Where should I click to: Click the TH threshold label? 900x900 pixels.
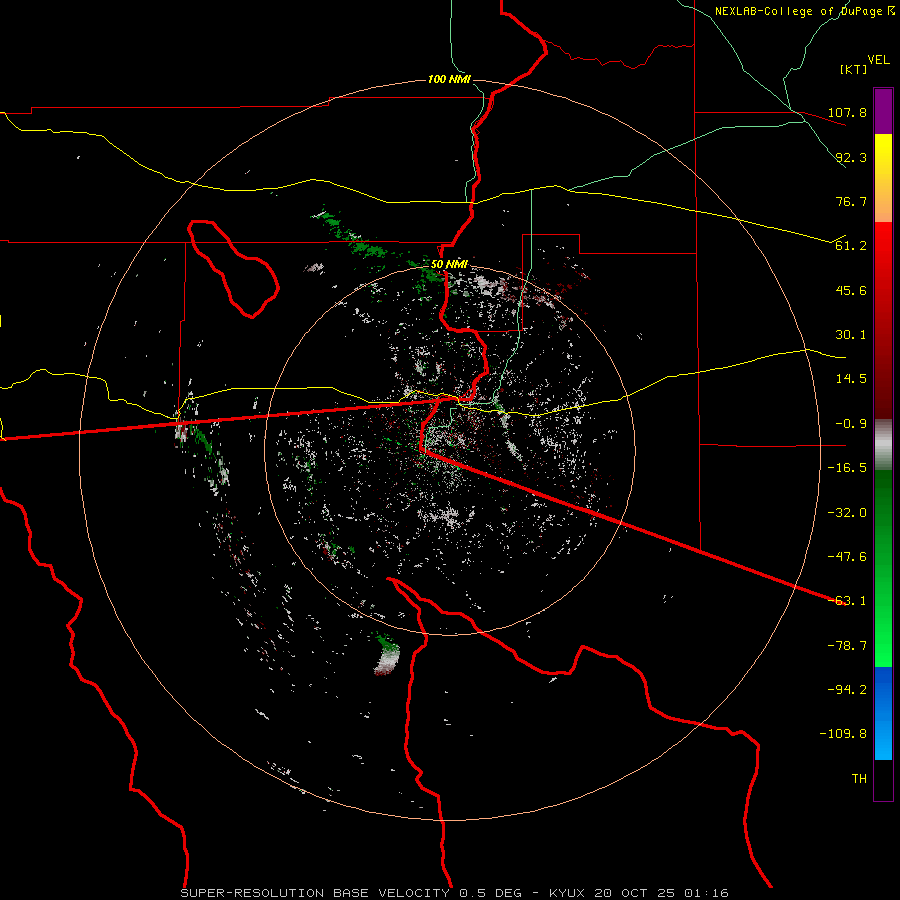(x=859, y=779)
